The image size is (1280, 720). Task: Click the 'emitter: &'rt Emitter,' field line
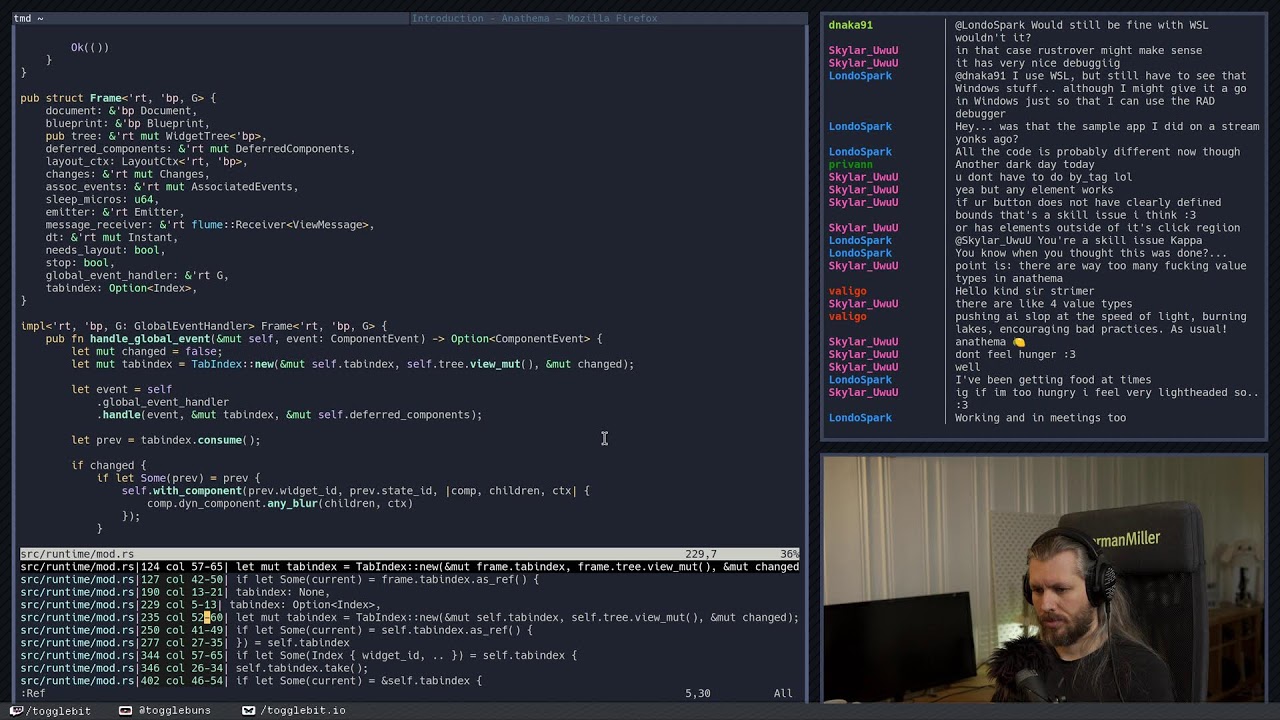pos(115,212)
